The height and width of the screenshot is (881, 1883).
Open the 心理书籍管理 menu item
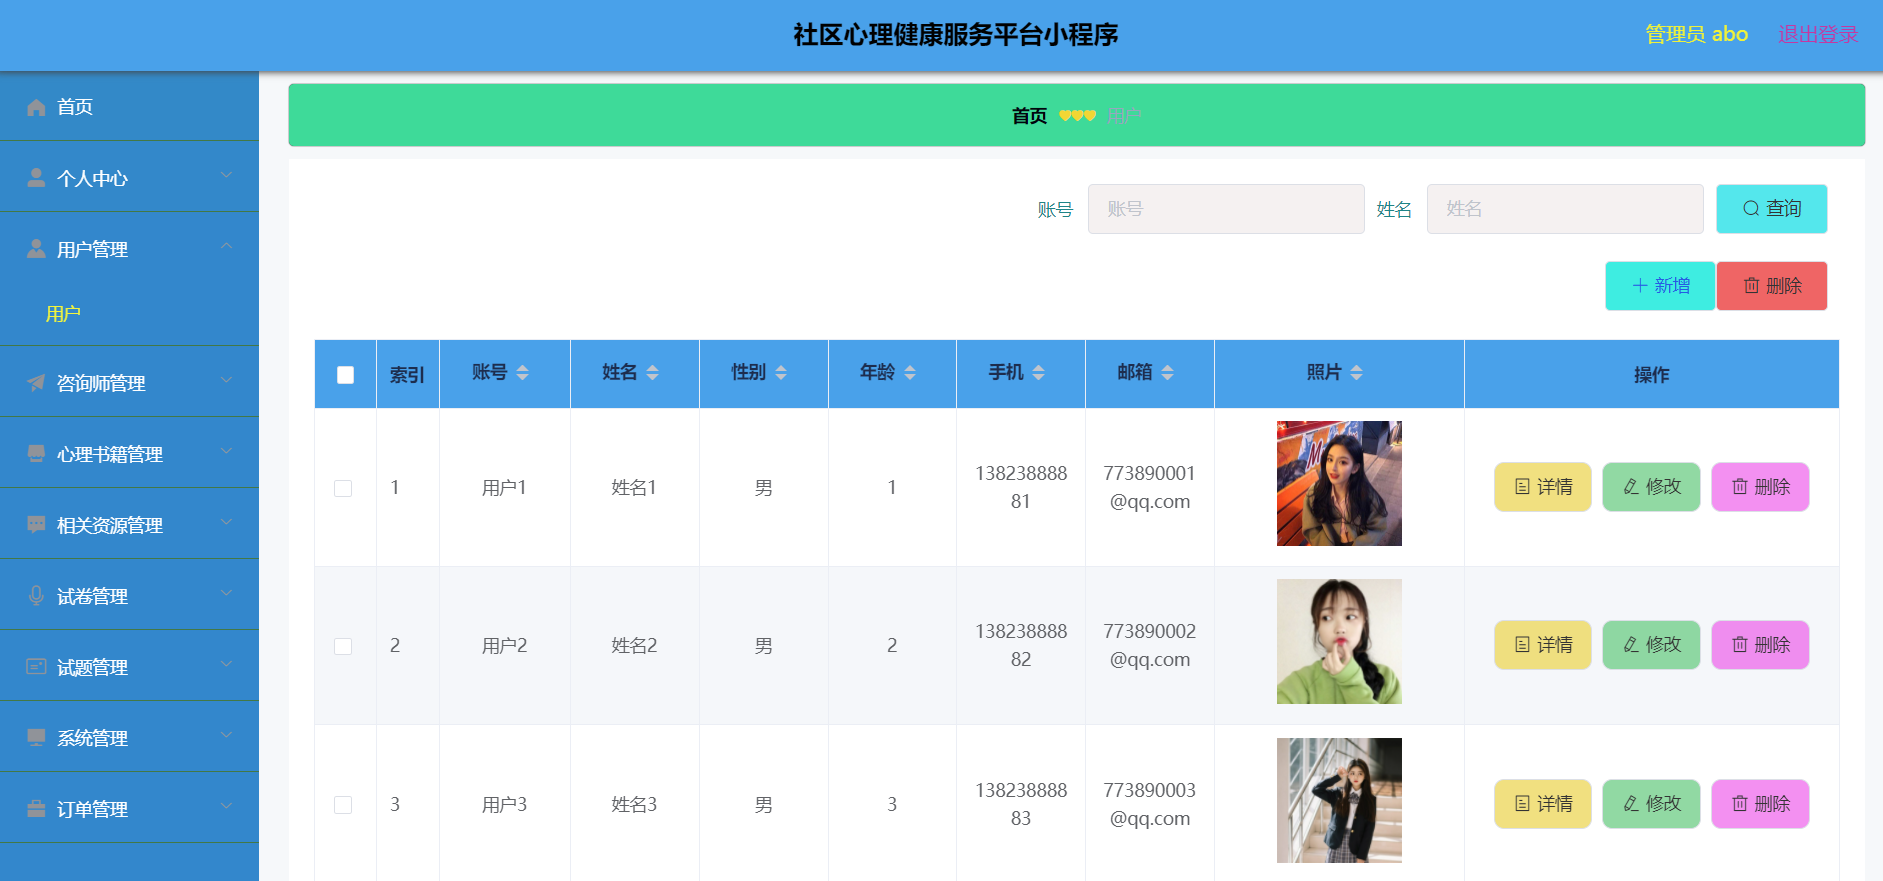point(110,454)
